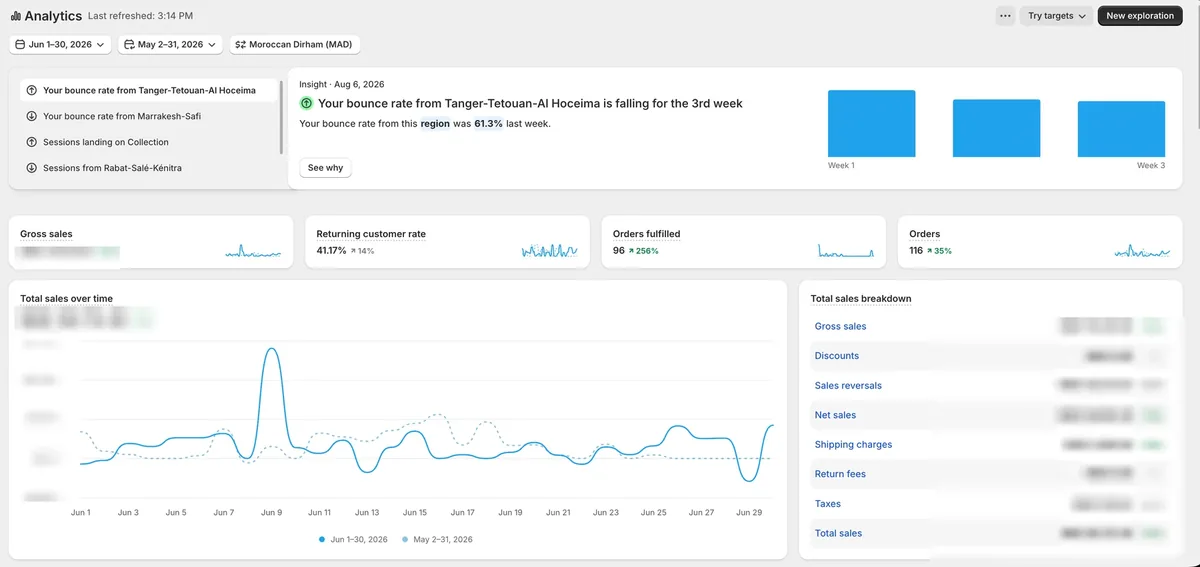Click the down-arrow icon beside Marrakesh-Safi insight
Screen dimensions: 1200x567
pos(32,116)
